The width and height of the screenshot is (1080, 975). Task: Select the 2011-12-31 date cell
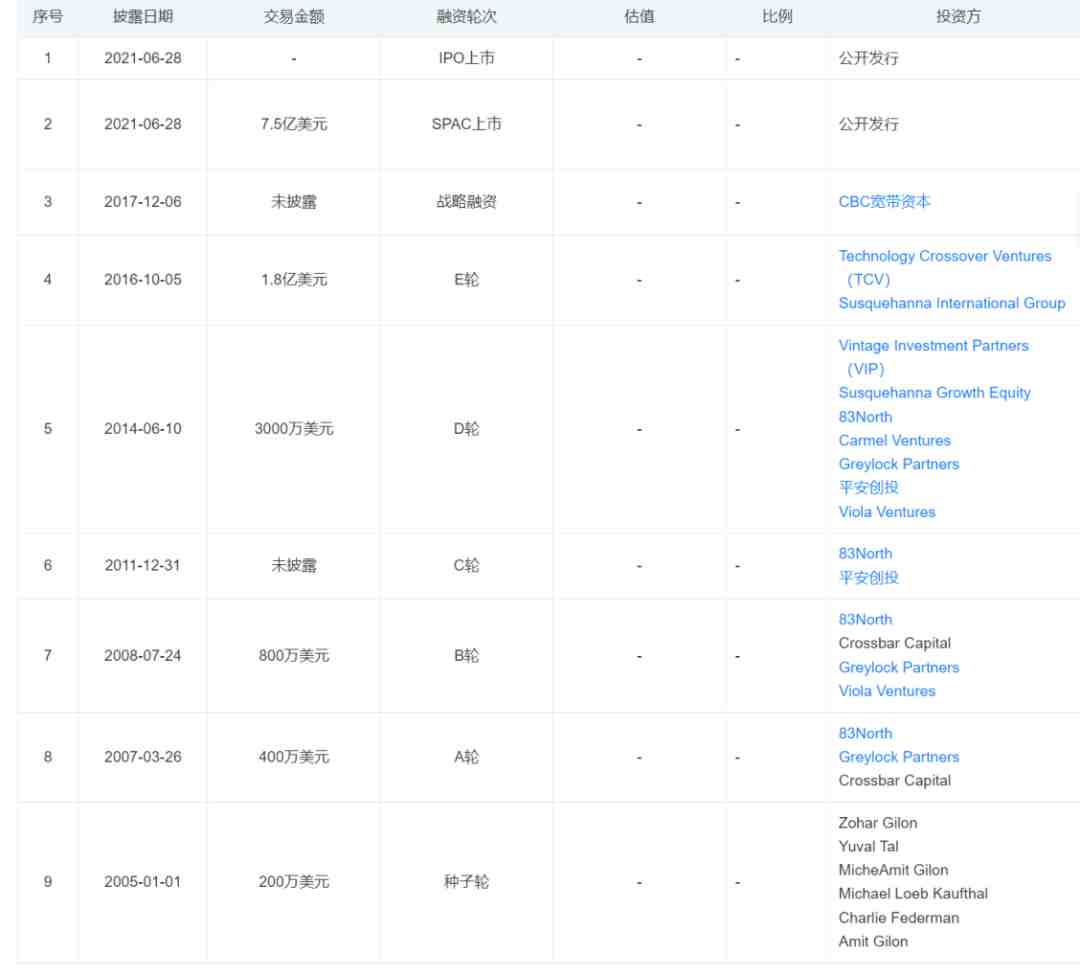point(143,565)
